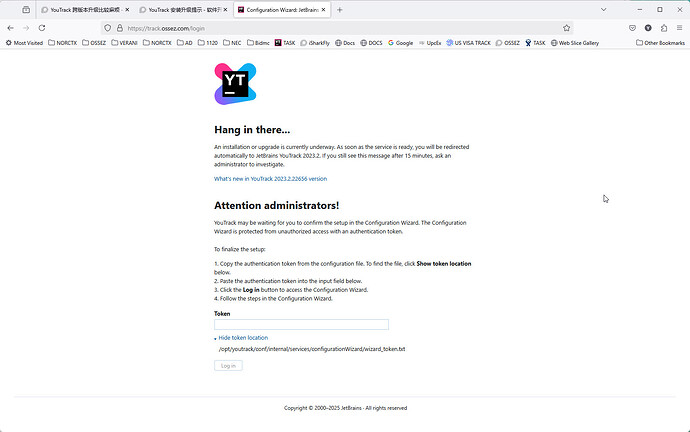Open the Other Bookmarks folder
Viewport: 690px width, 432px height.
(x=661, y=43)
